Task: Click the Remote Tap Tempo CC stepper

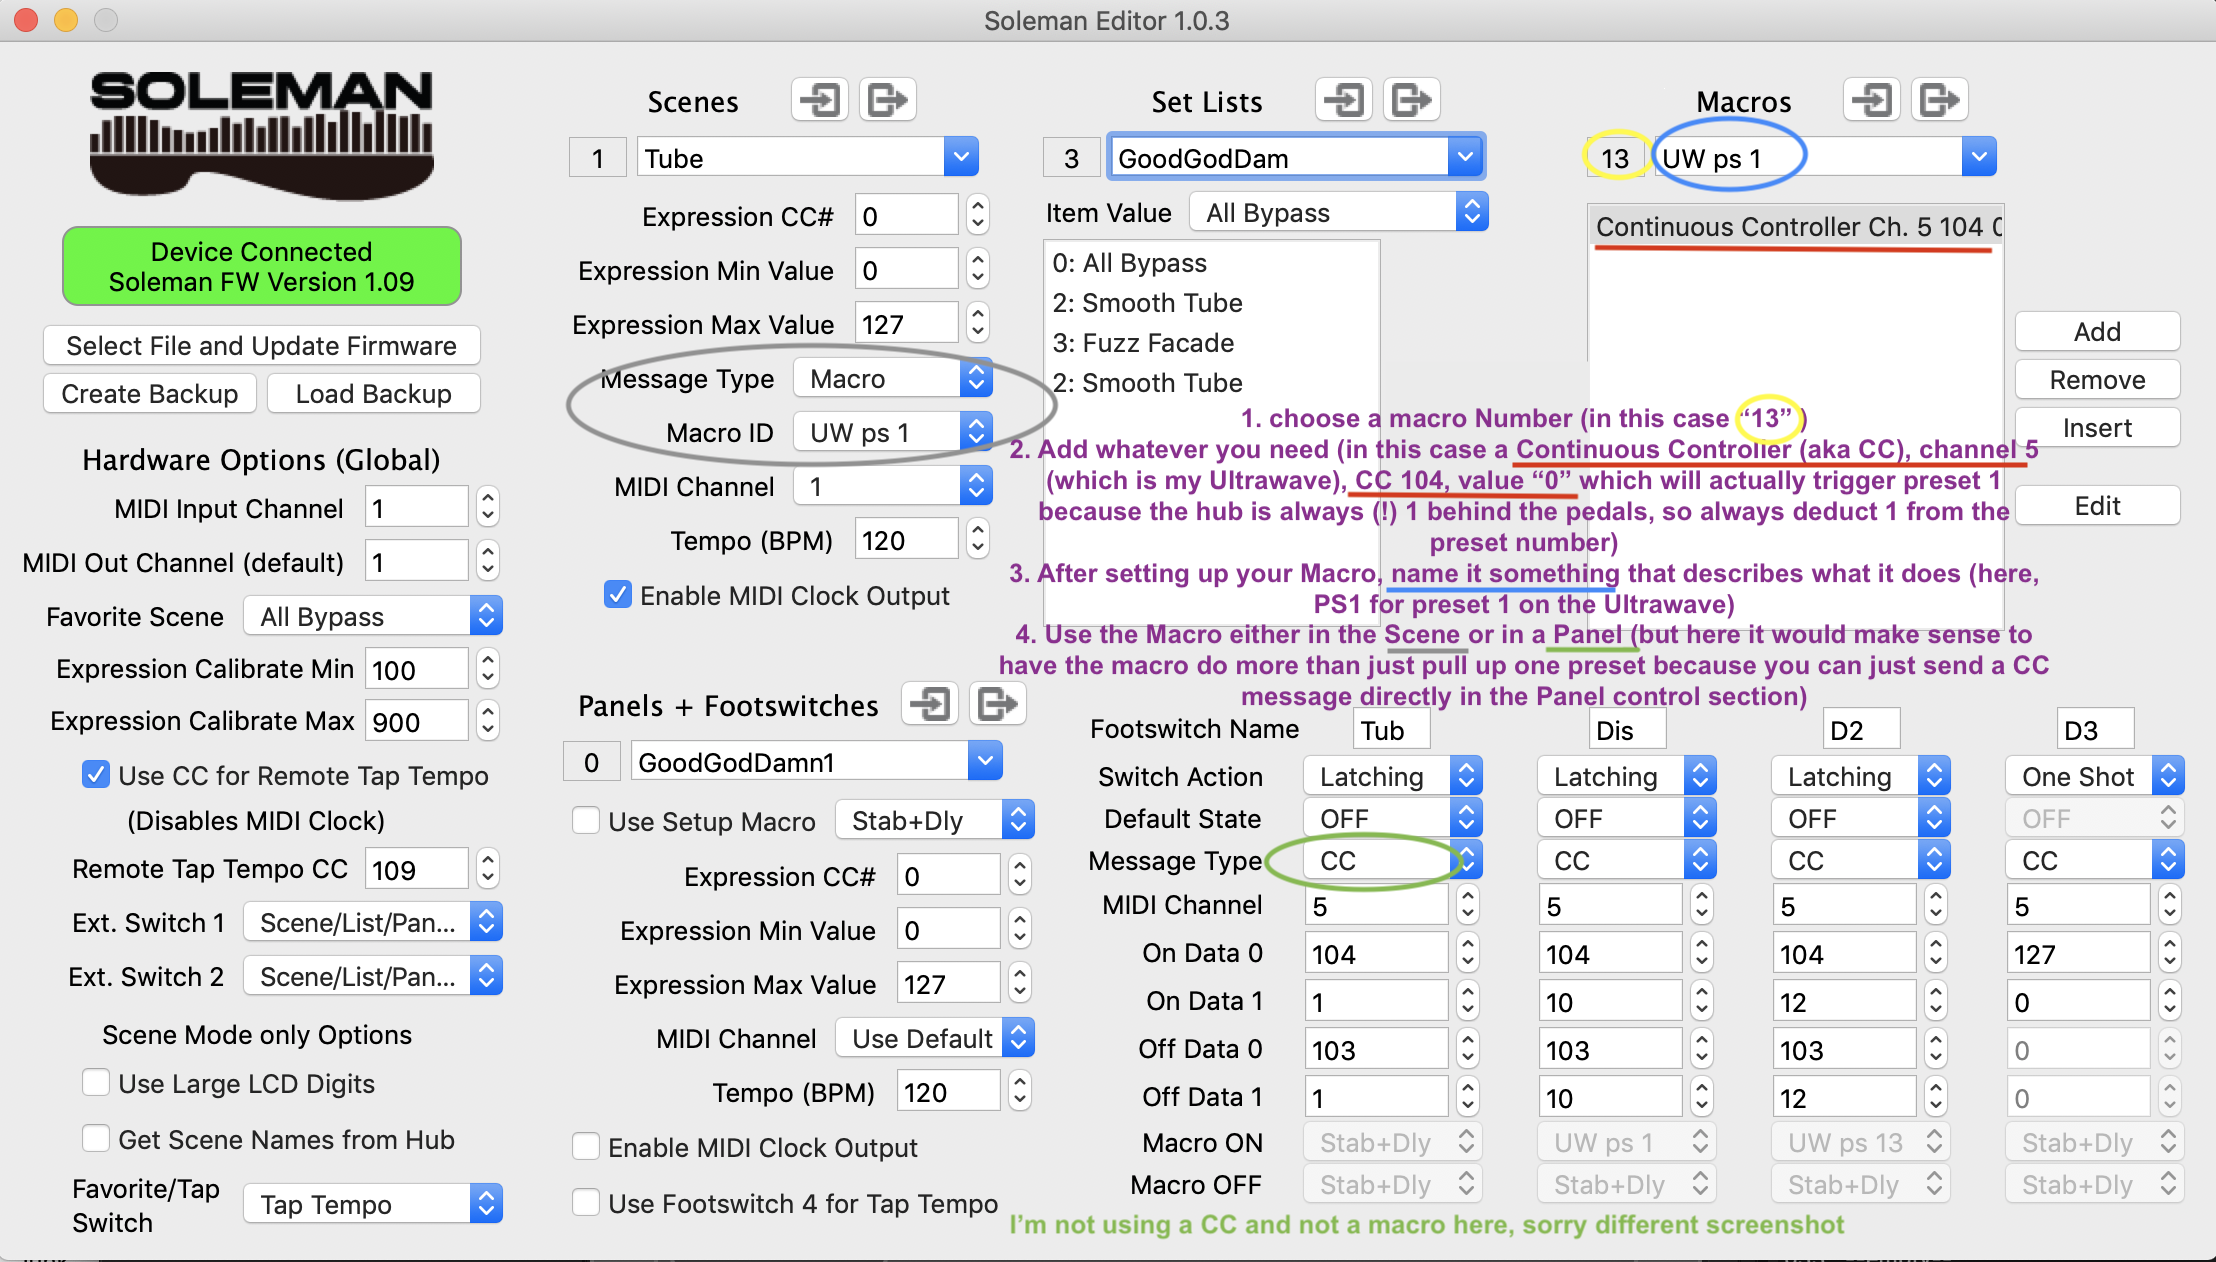Action: tap(487, 869)
